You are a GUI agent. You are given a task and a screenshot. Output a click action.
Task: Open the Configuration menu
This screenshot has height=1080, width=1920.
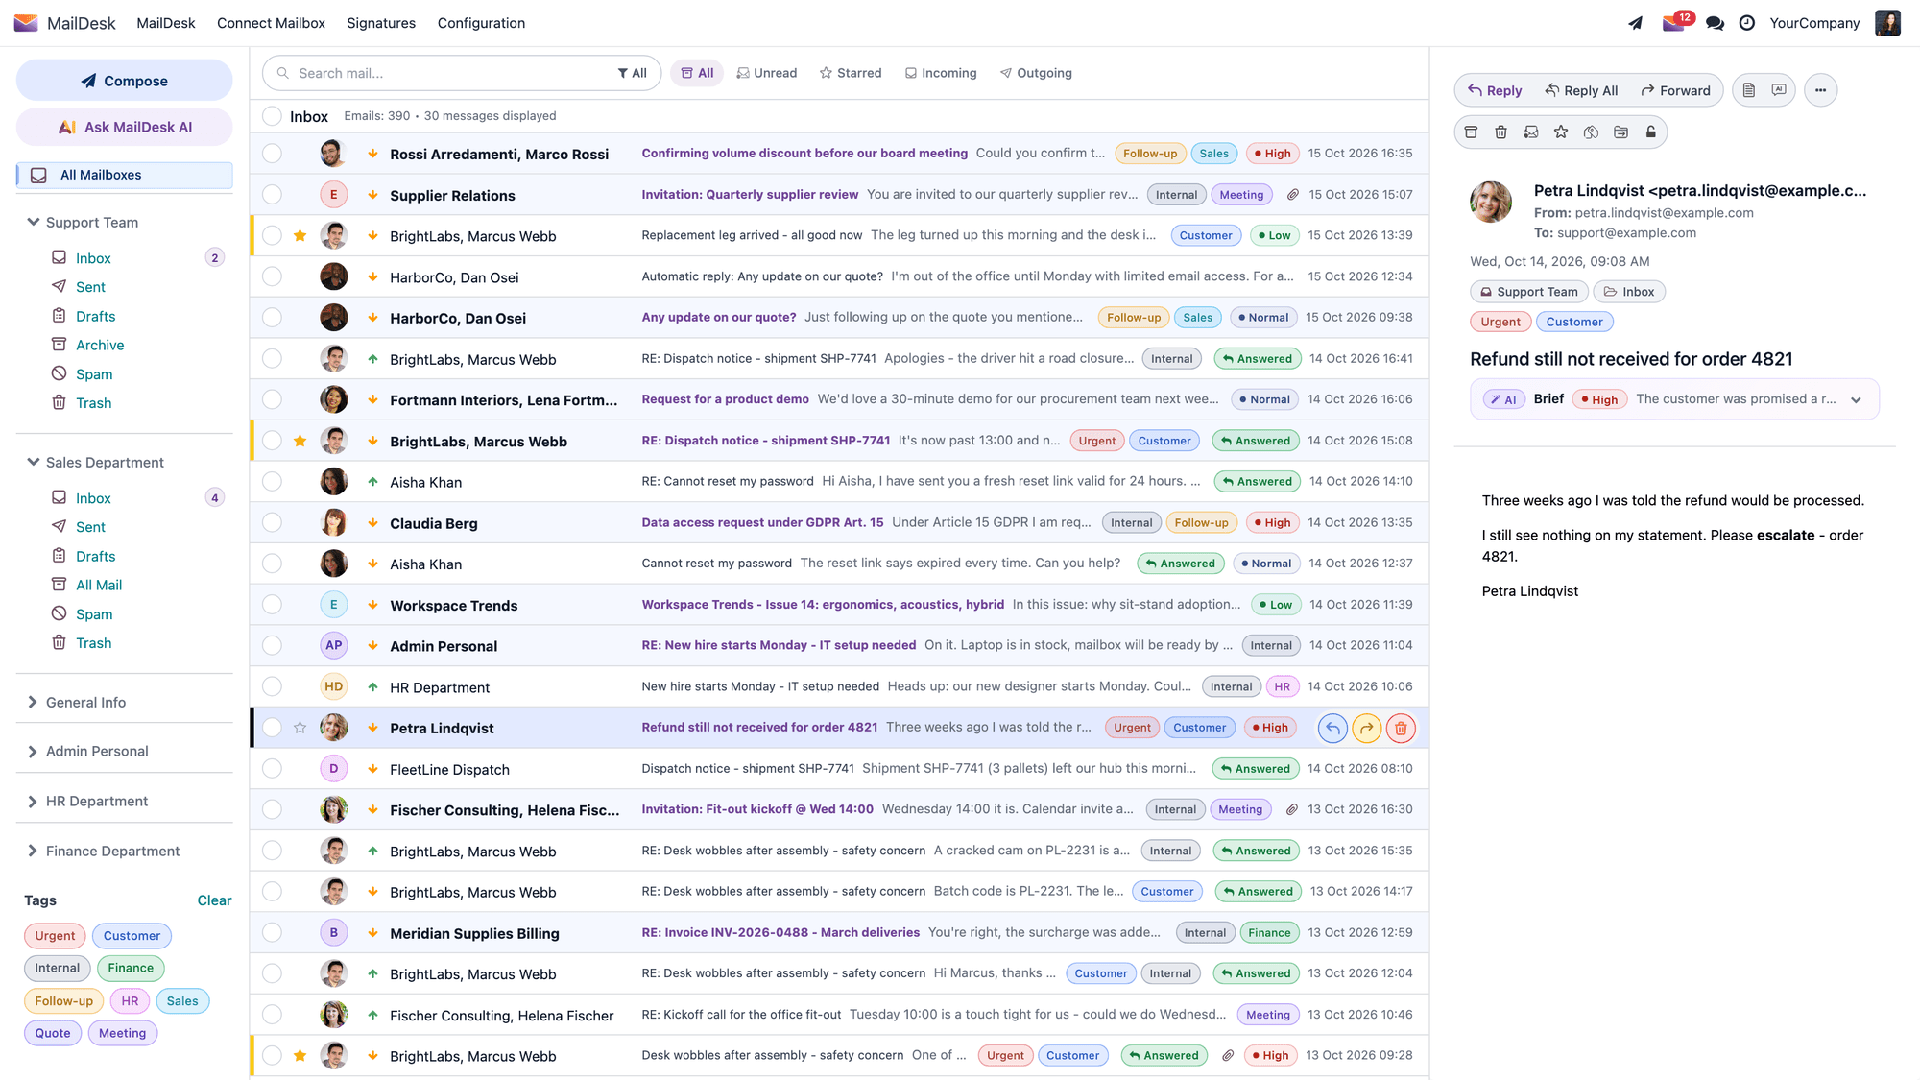(x=481, y=23)
